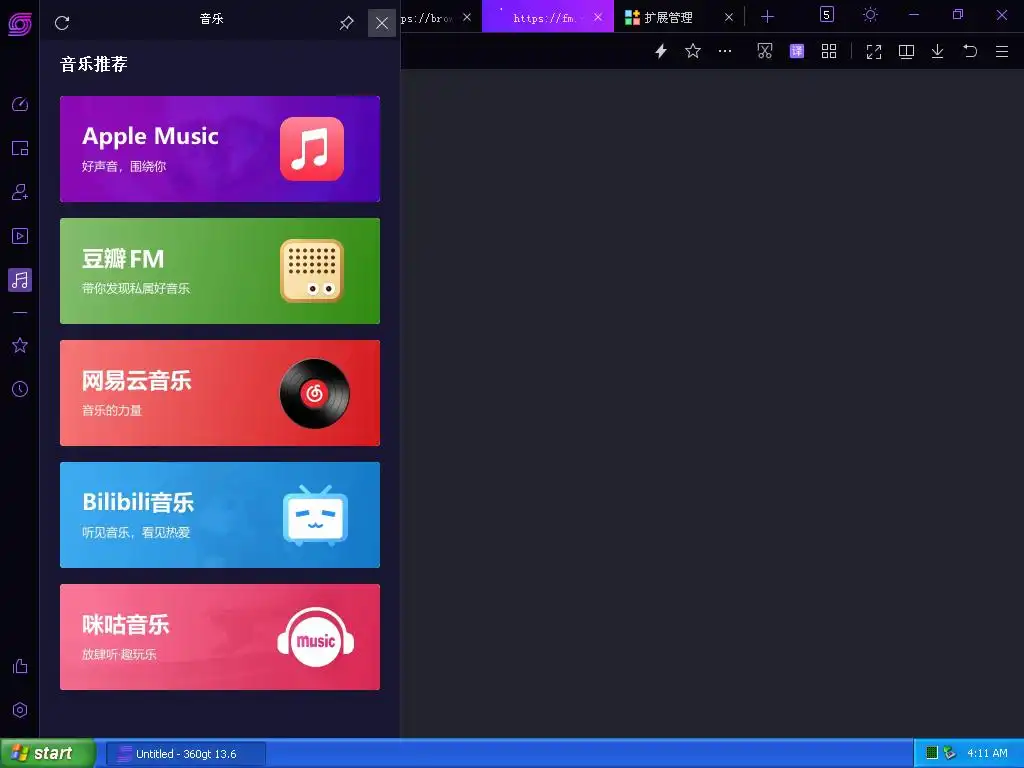This screenshot has height=768, width=1024.
Task: Close the 扩展管理 tab
Action: [729, 18]
